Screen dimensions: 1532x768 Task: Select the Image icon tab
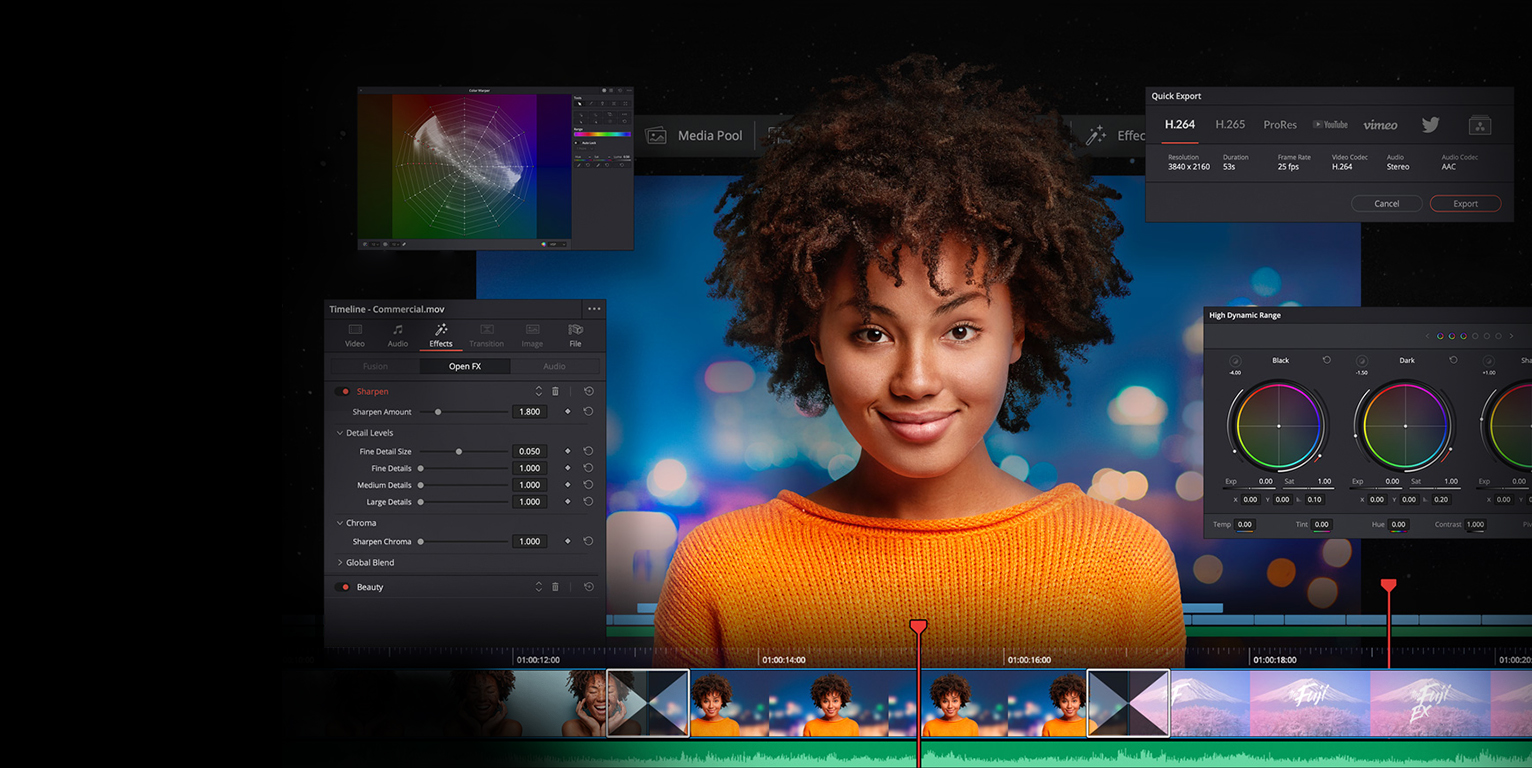click(x=533, y=330)
